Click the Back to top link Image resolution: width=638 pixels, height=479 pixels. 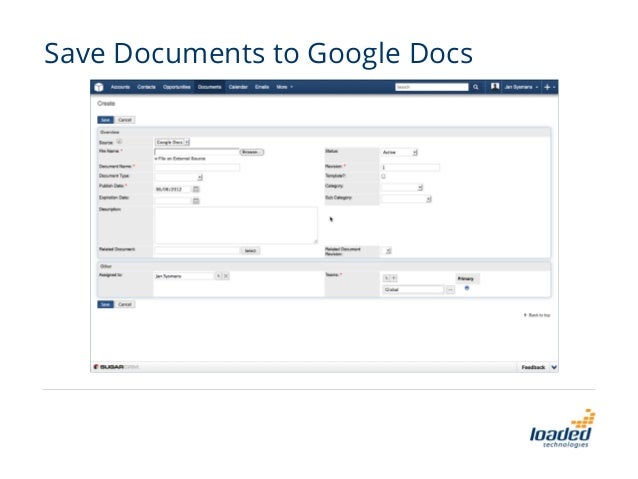pos(537,315)
